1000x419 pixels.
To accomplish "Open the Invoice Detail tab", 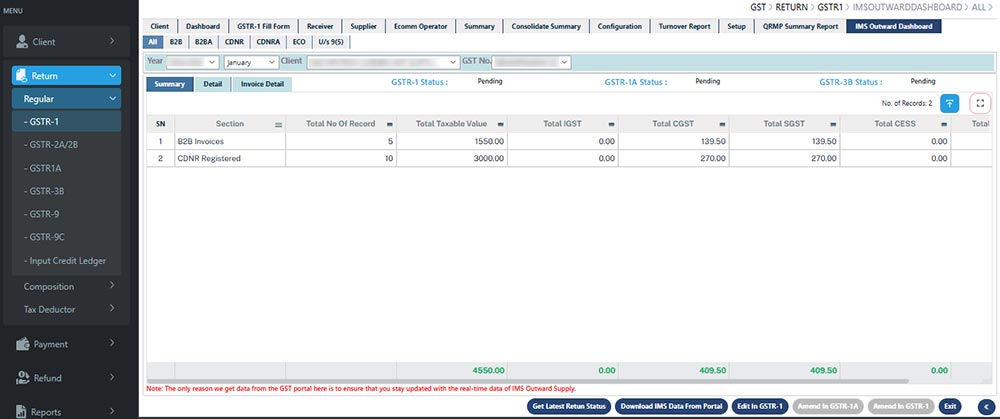I will click(x=261, y=84).
